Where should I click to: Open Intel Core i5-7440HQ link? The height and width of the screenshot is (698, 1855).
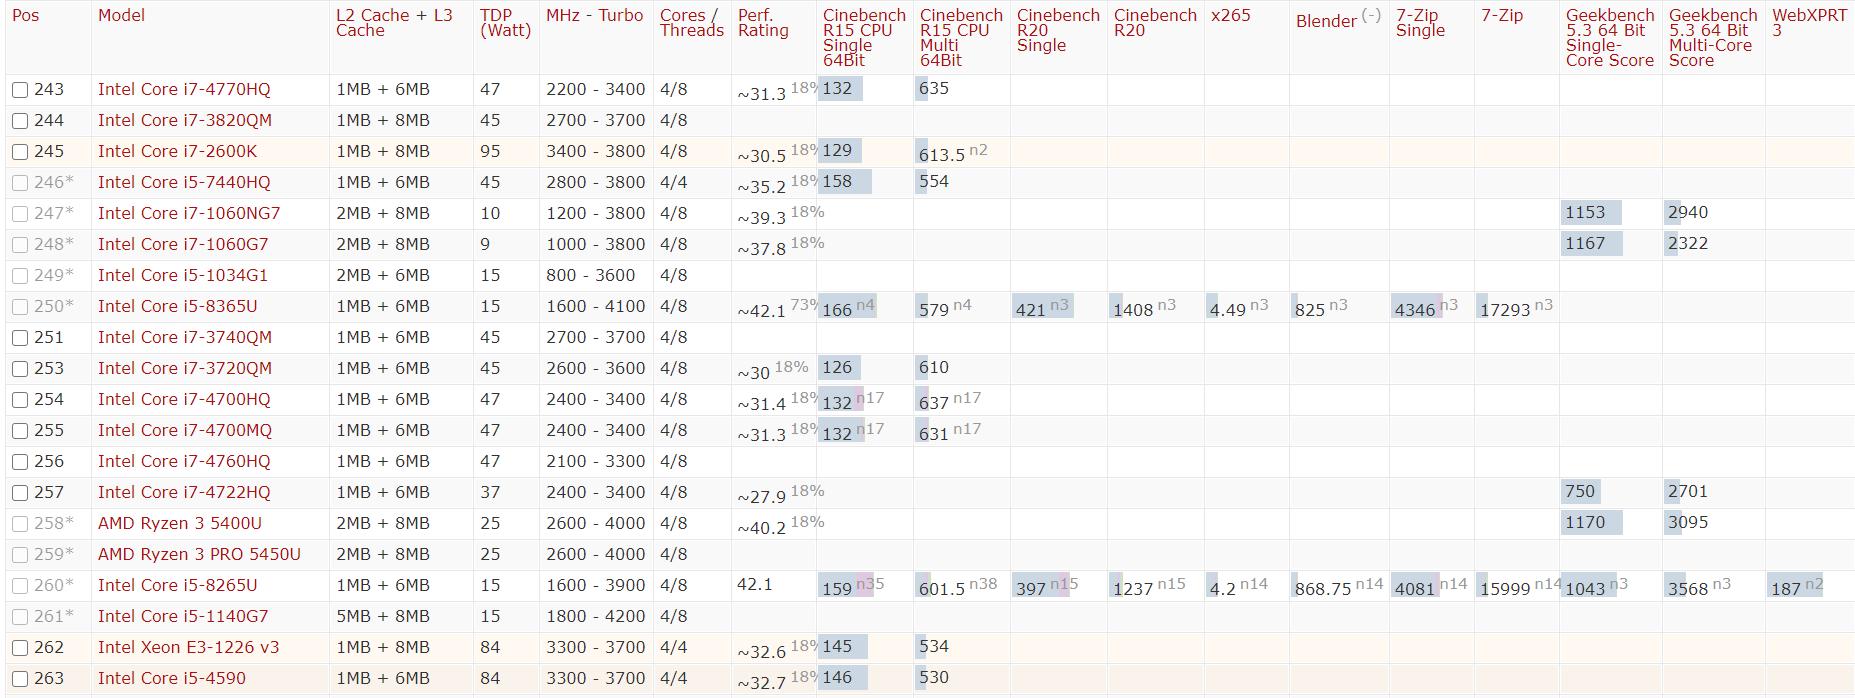coord(184,183)
